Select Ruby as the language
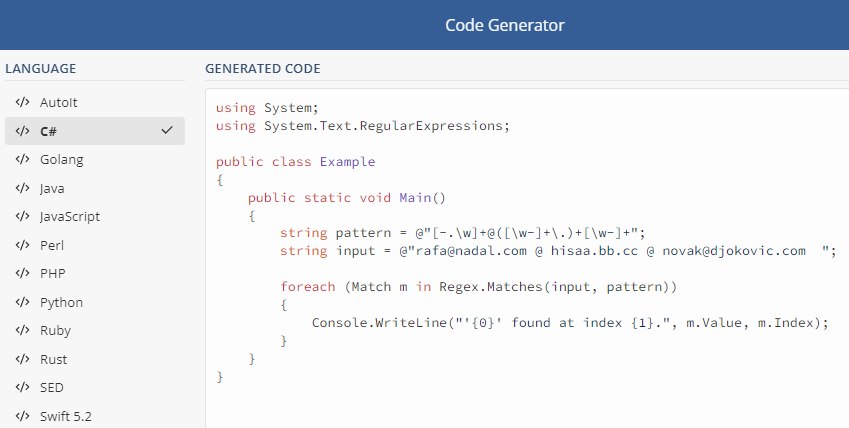 (54, 331)
